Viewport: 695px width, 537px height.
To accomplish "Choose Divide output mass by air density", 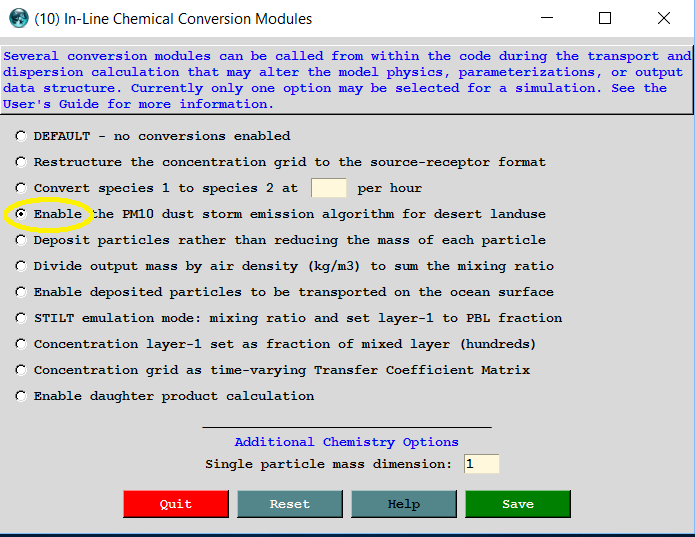I will 21,266.
